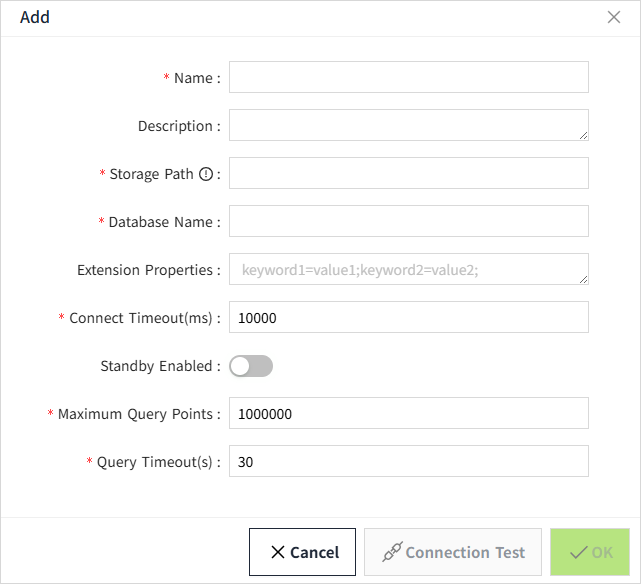The image size is (641, 584).
Task: Focus the Extension Properties text area
Action: [x=408, y=269]
